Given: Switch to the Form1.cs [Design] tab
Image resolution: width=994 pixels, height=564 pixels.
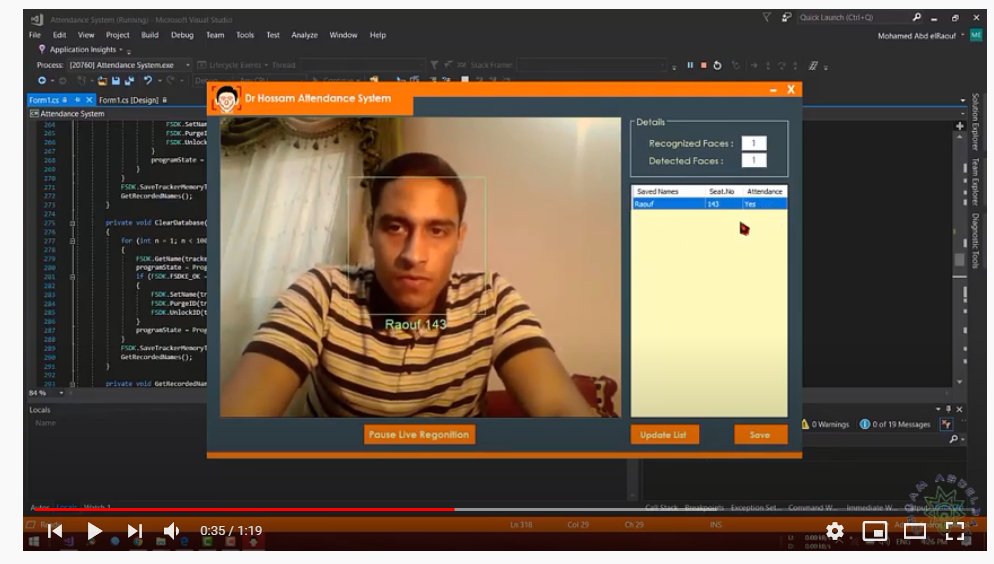Looking at the screenshot, I should tap(128, 100).
